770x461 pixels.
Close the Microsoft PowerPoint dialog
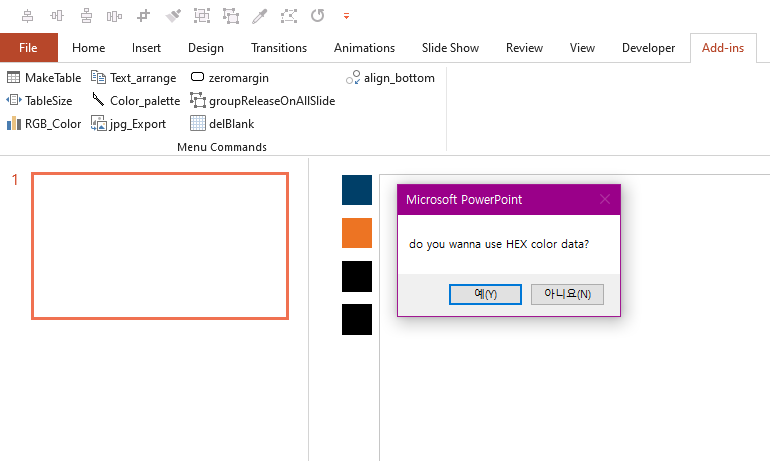[x=605, y=199]
